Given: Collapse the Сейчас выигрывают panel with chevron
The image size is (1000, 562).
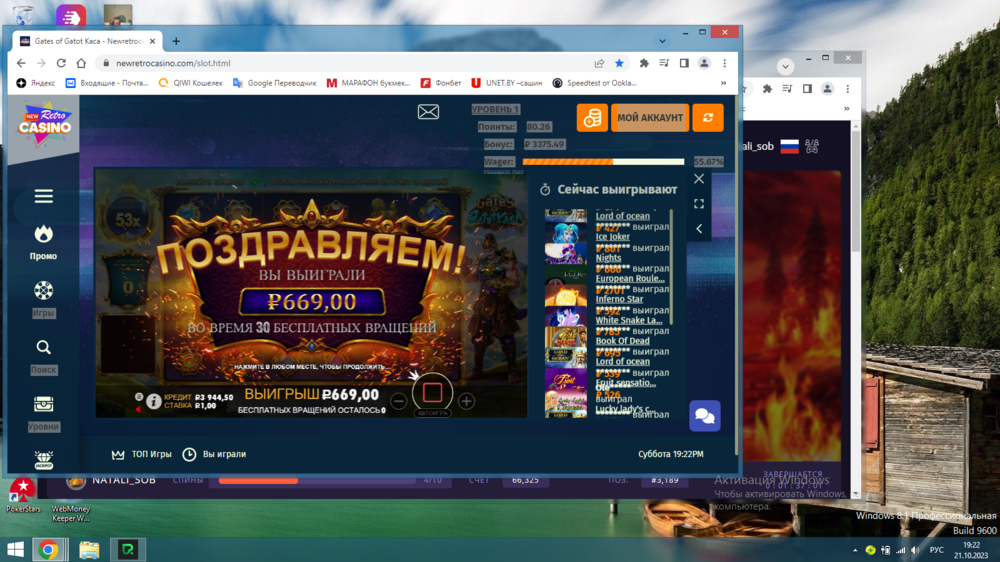Looking at the screenshot, I should click(x=699, y=229).
